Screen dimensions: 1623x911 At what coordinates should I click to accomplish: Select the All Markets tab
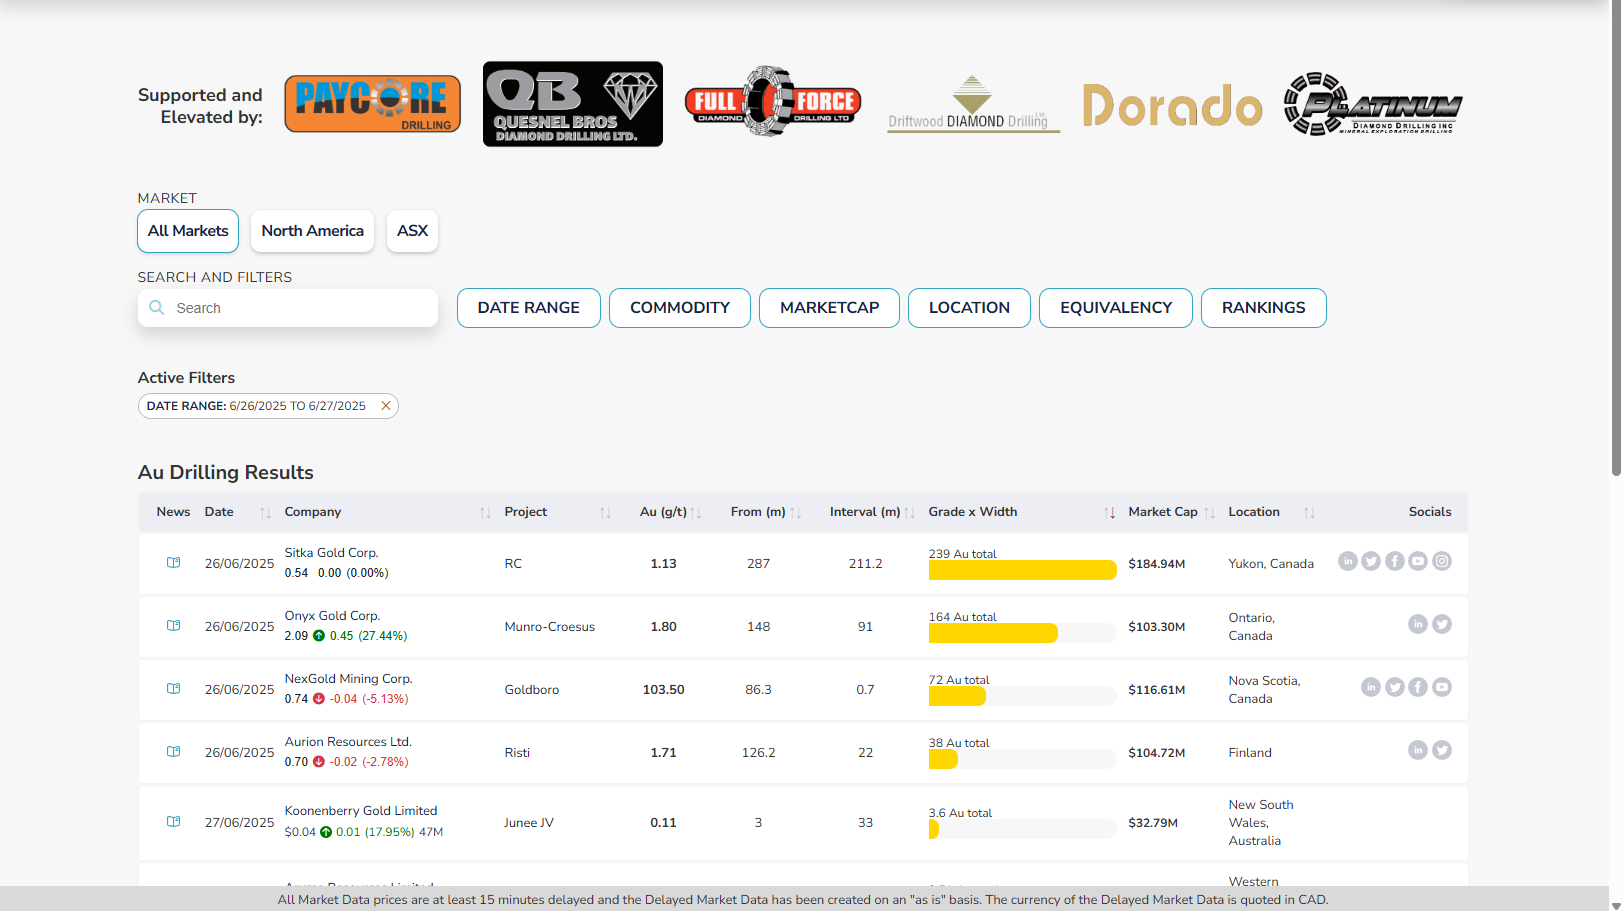click(x=188, y=231)
